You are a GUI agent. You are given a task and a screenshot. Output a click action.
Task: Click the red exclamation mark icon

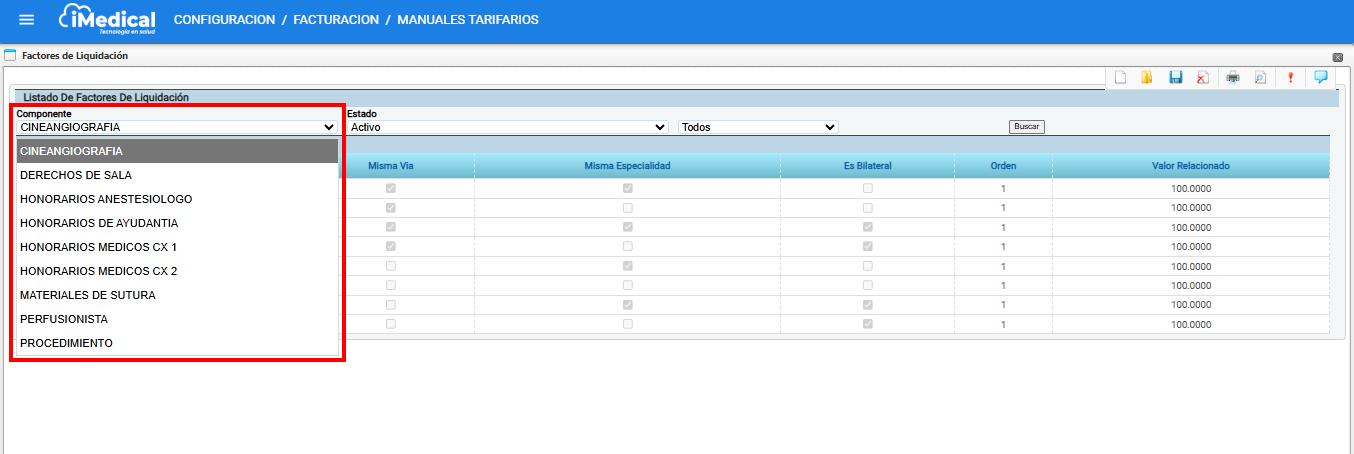point(1290,77)
